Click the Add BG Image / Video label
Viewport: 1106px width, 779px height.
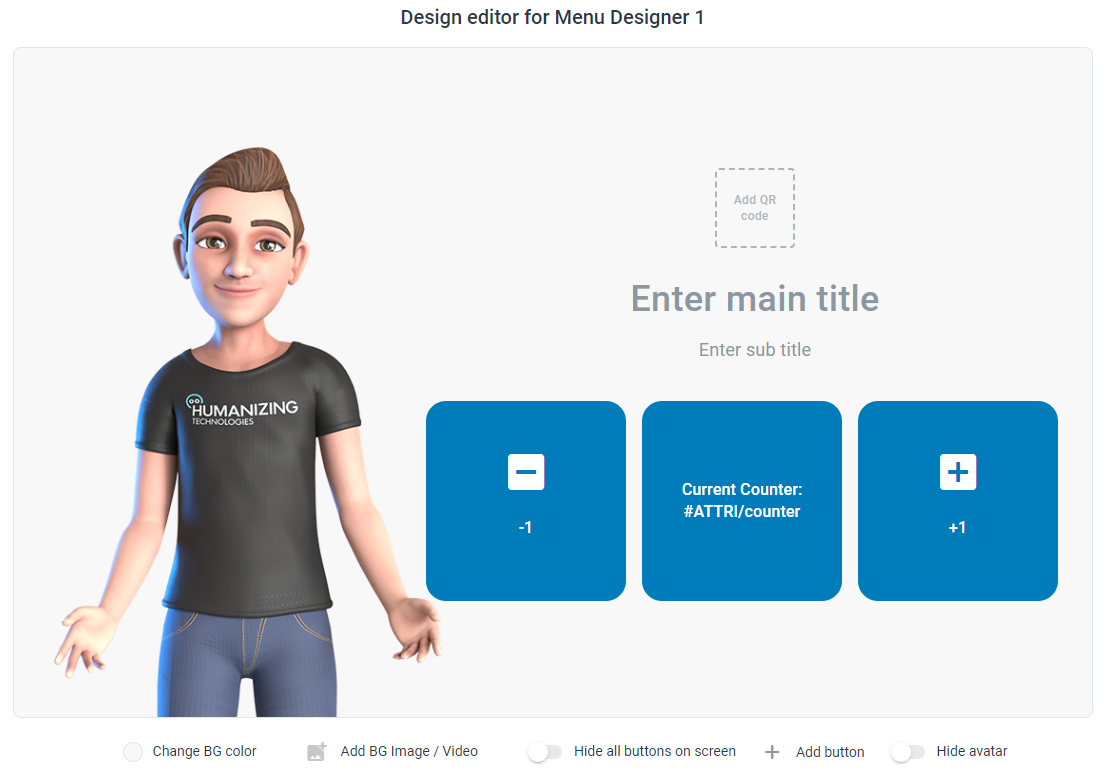(x=409, y=751)
